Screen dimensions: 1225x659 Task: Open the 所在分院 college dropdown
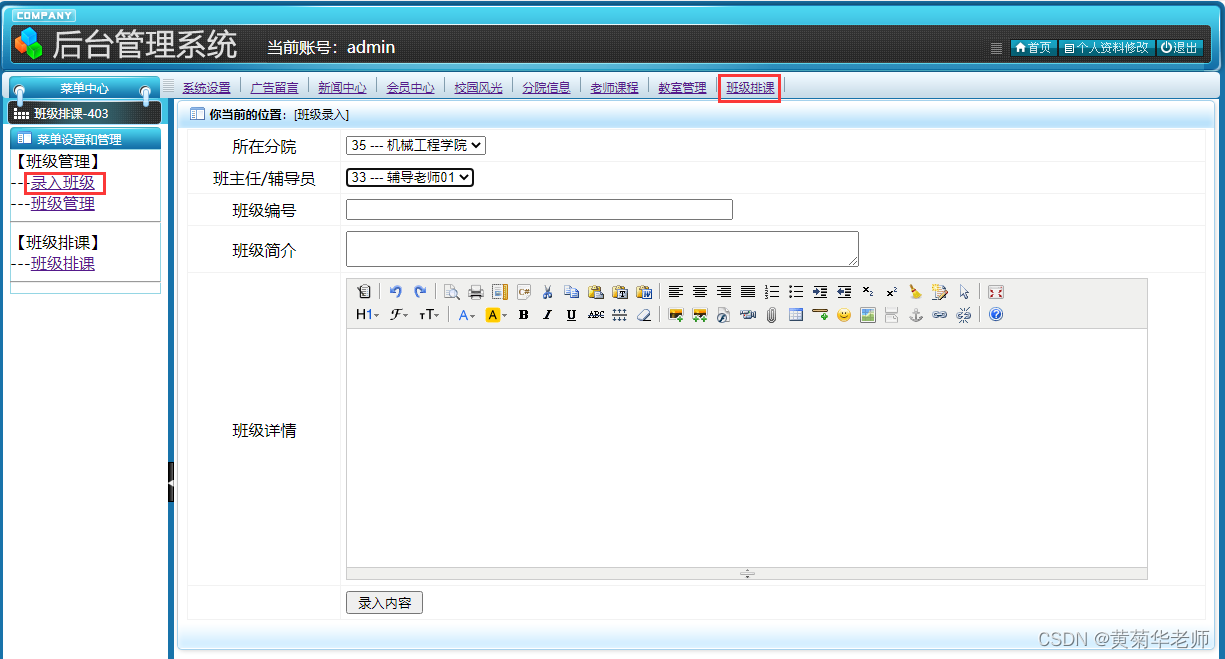point(416,145)
